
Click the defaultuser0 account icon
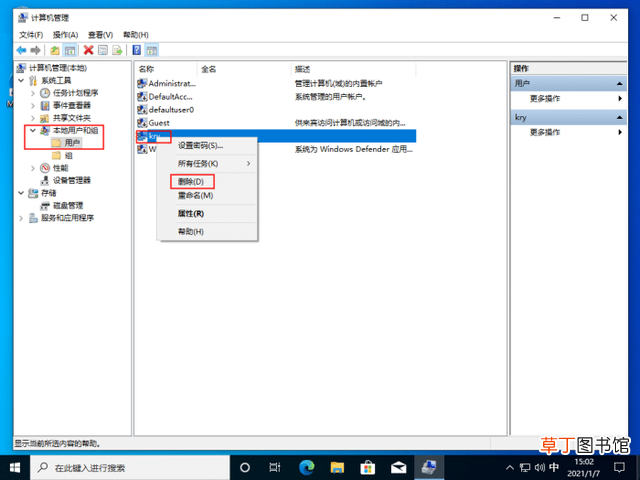tap(142, 110)
